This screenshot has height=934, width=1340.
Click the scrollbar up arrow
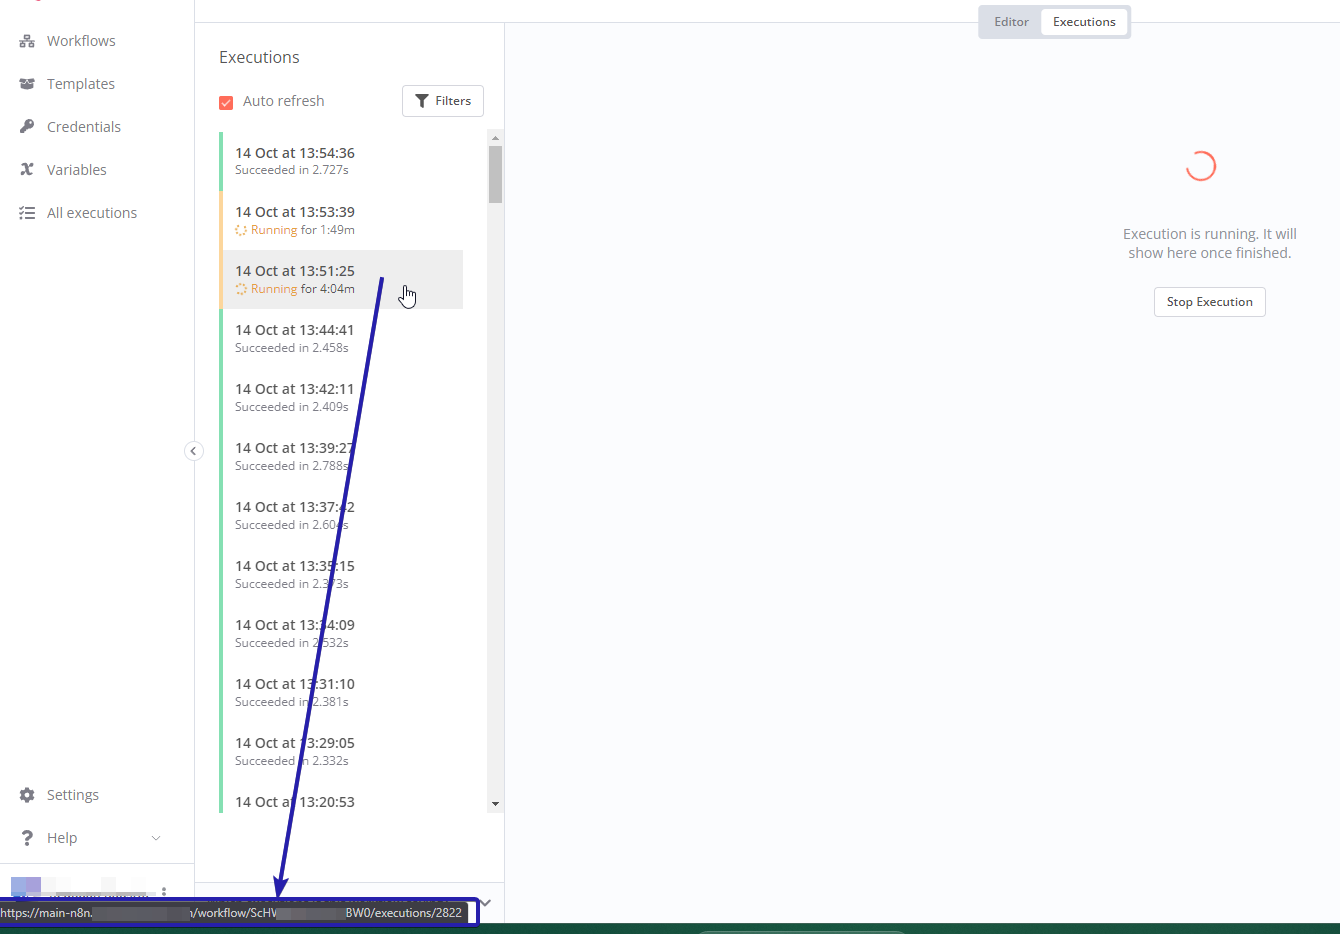tap(495, 137)
